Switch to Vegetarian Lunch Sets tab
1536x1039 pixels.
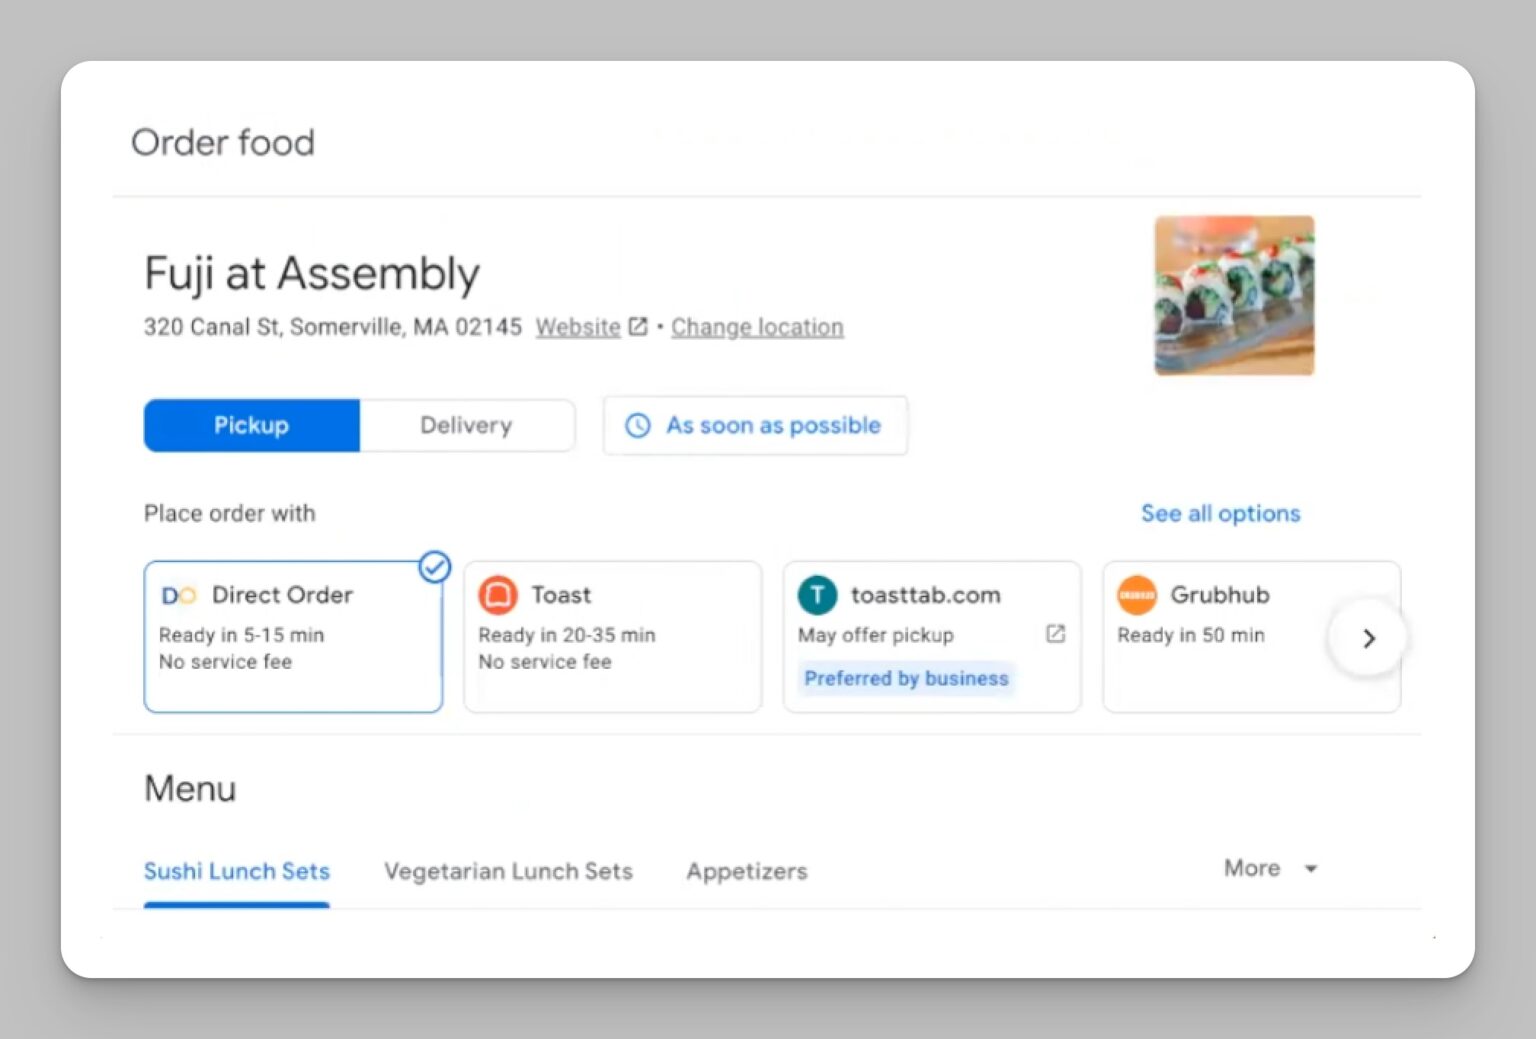click(x=508, y=871)
